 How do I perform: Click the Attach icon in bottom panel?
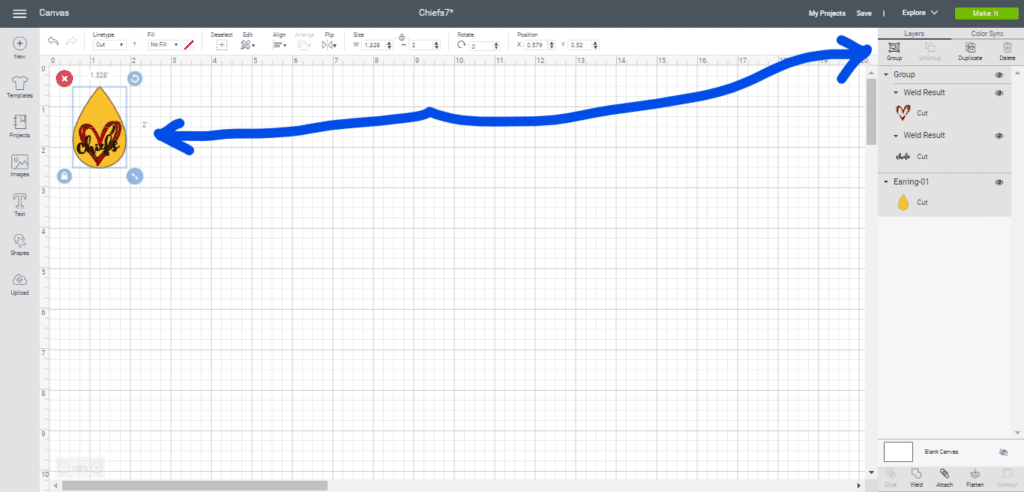(x=944, y=476)
